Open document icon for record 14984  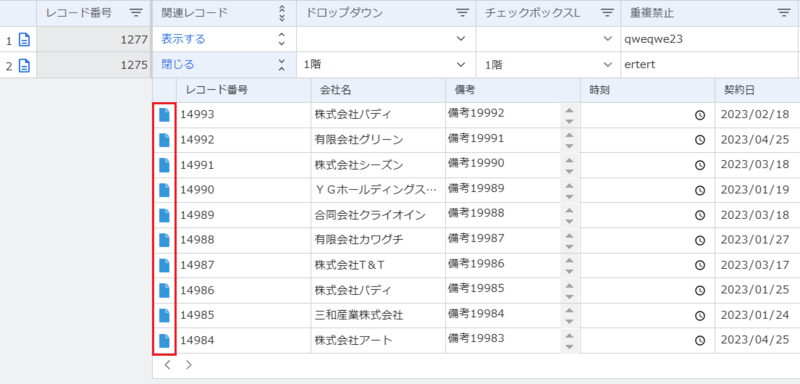pyautogui.click(x=164, y=341)
